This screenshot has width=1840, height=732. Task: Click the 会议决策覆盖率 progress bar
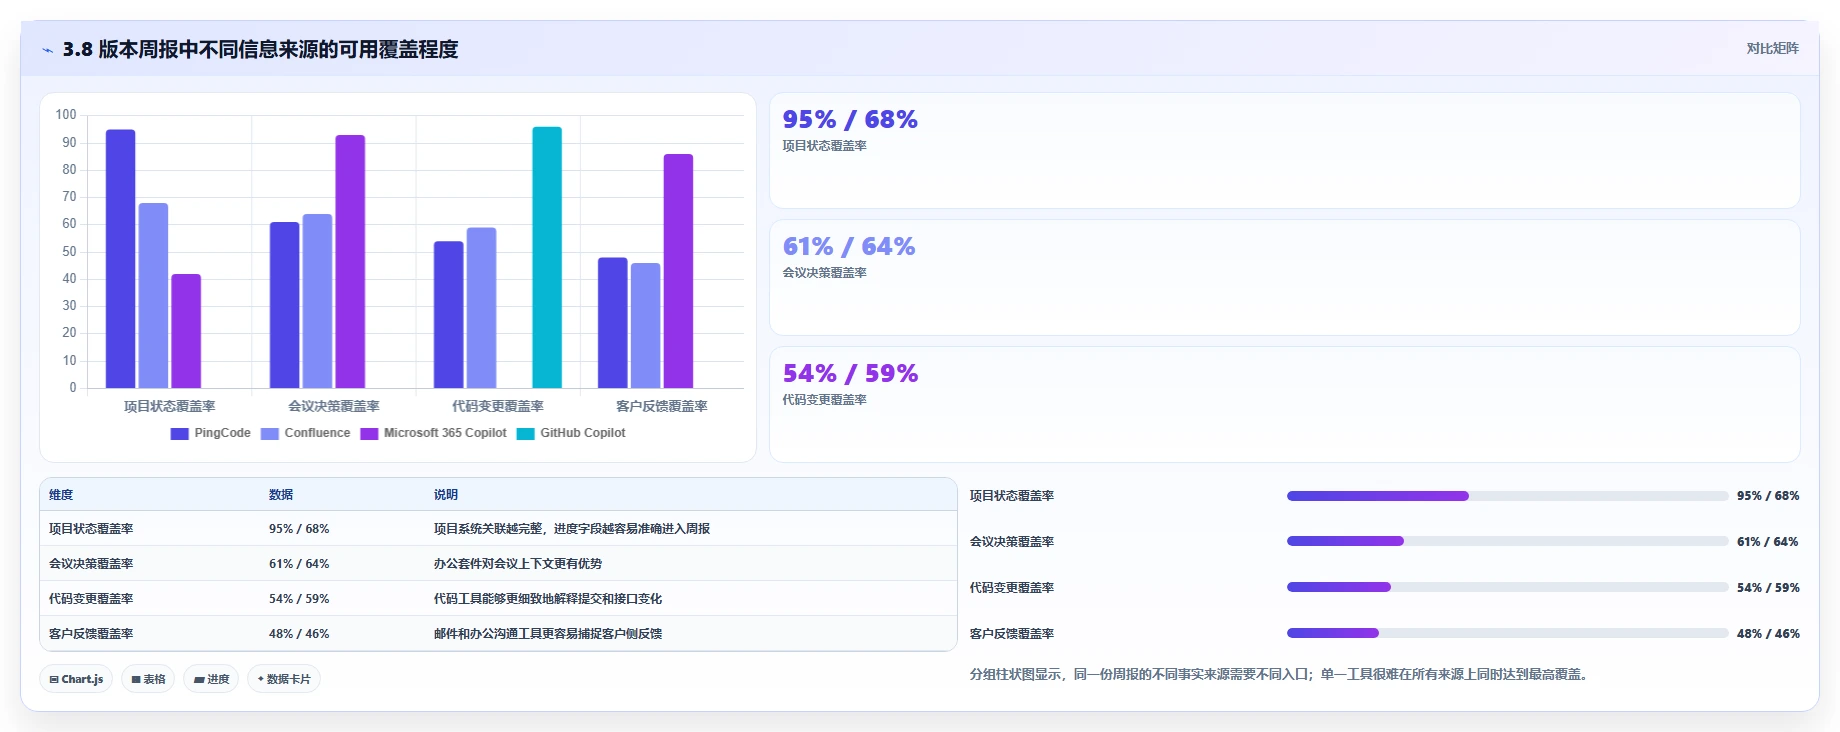(1507, 542)
